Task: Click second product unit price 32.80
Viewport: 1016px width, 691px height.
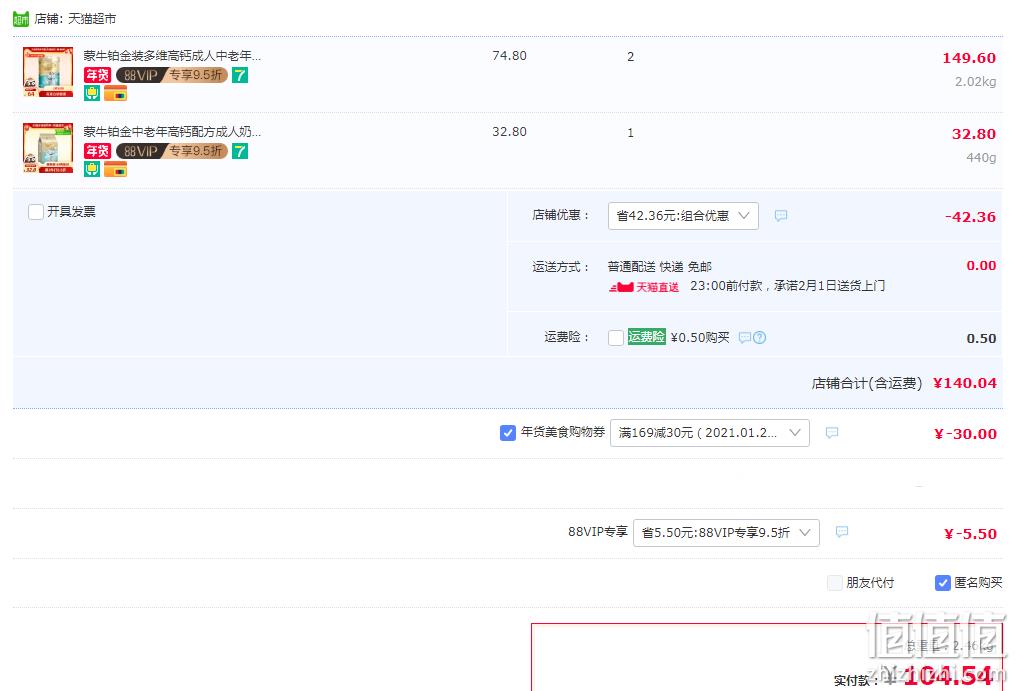Action: click(x=509, y=132)
